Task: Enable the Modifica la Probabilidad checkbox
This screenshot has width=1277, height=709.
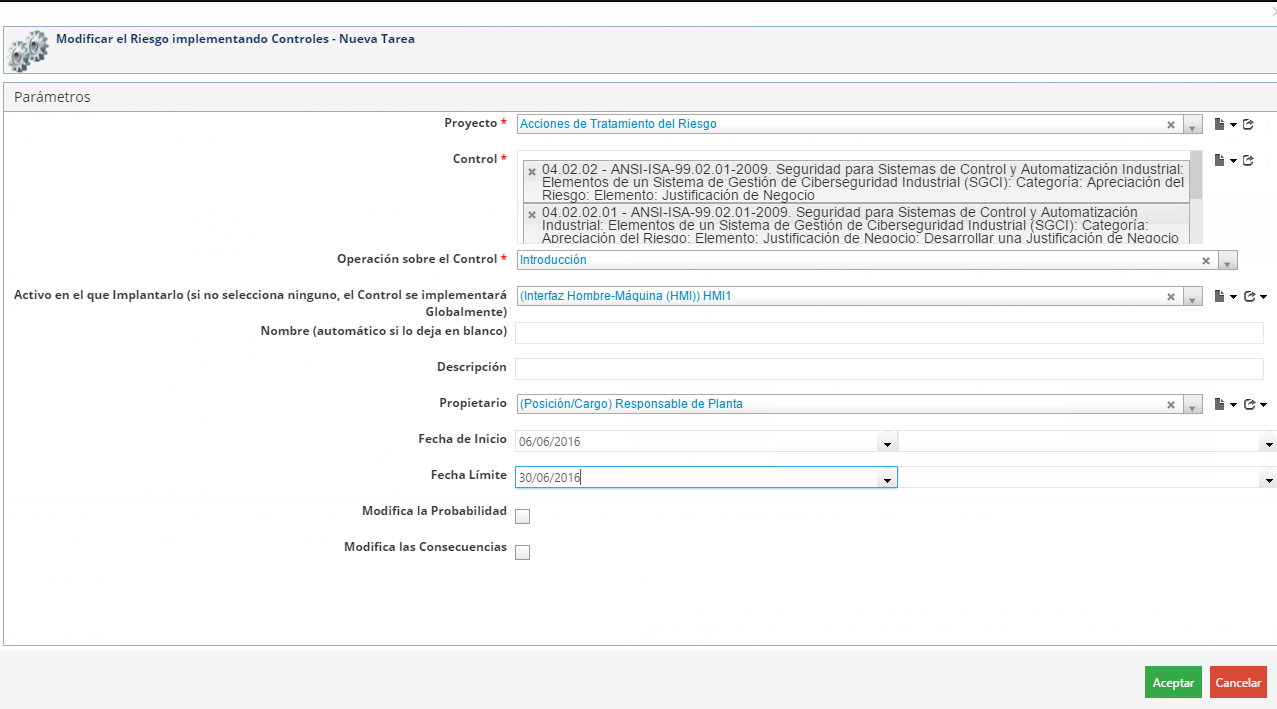Action: tap(522, 516)
